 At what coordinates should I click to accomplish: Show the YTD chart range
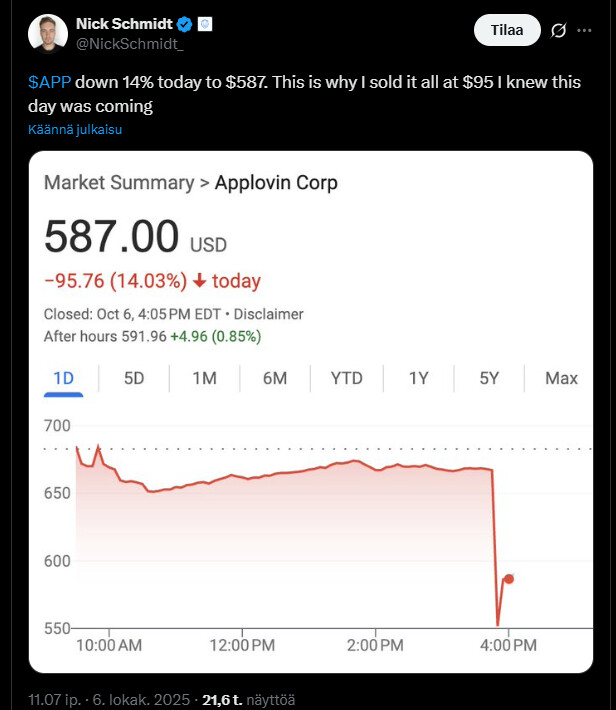click(x=347, y=378)
